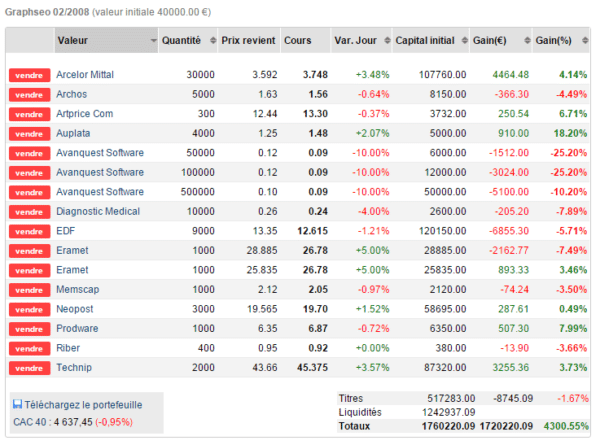Sell Avanquest Software with quantity 500000

(29, 192)
